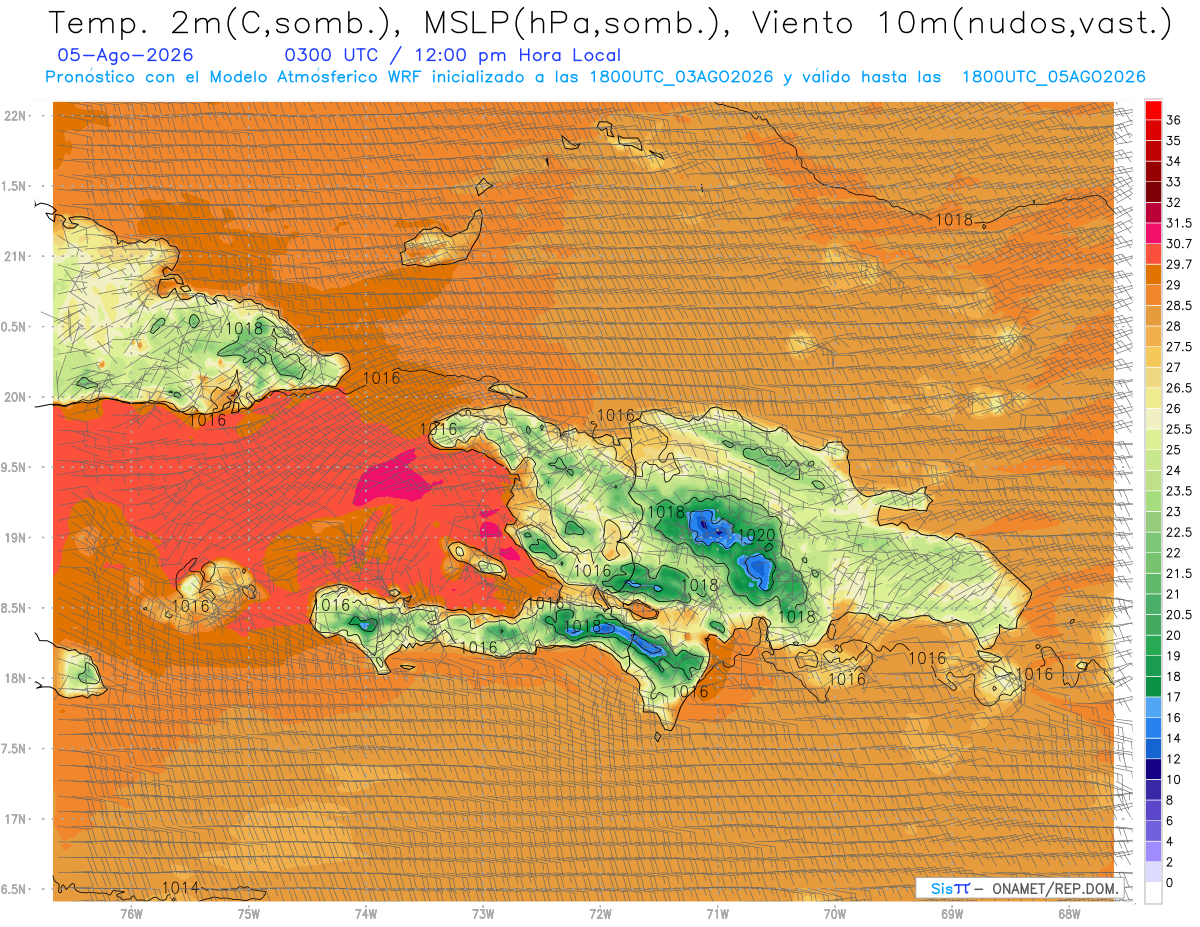Click the '70W' longitude axis label

pyautogui.click(x=835, y=914)
